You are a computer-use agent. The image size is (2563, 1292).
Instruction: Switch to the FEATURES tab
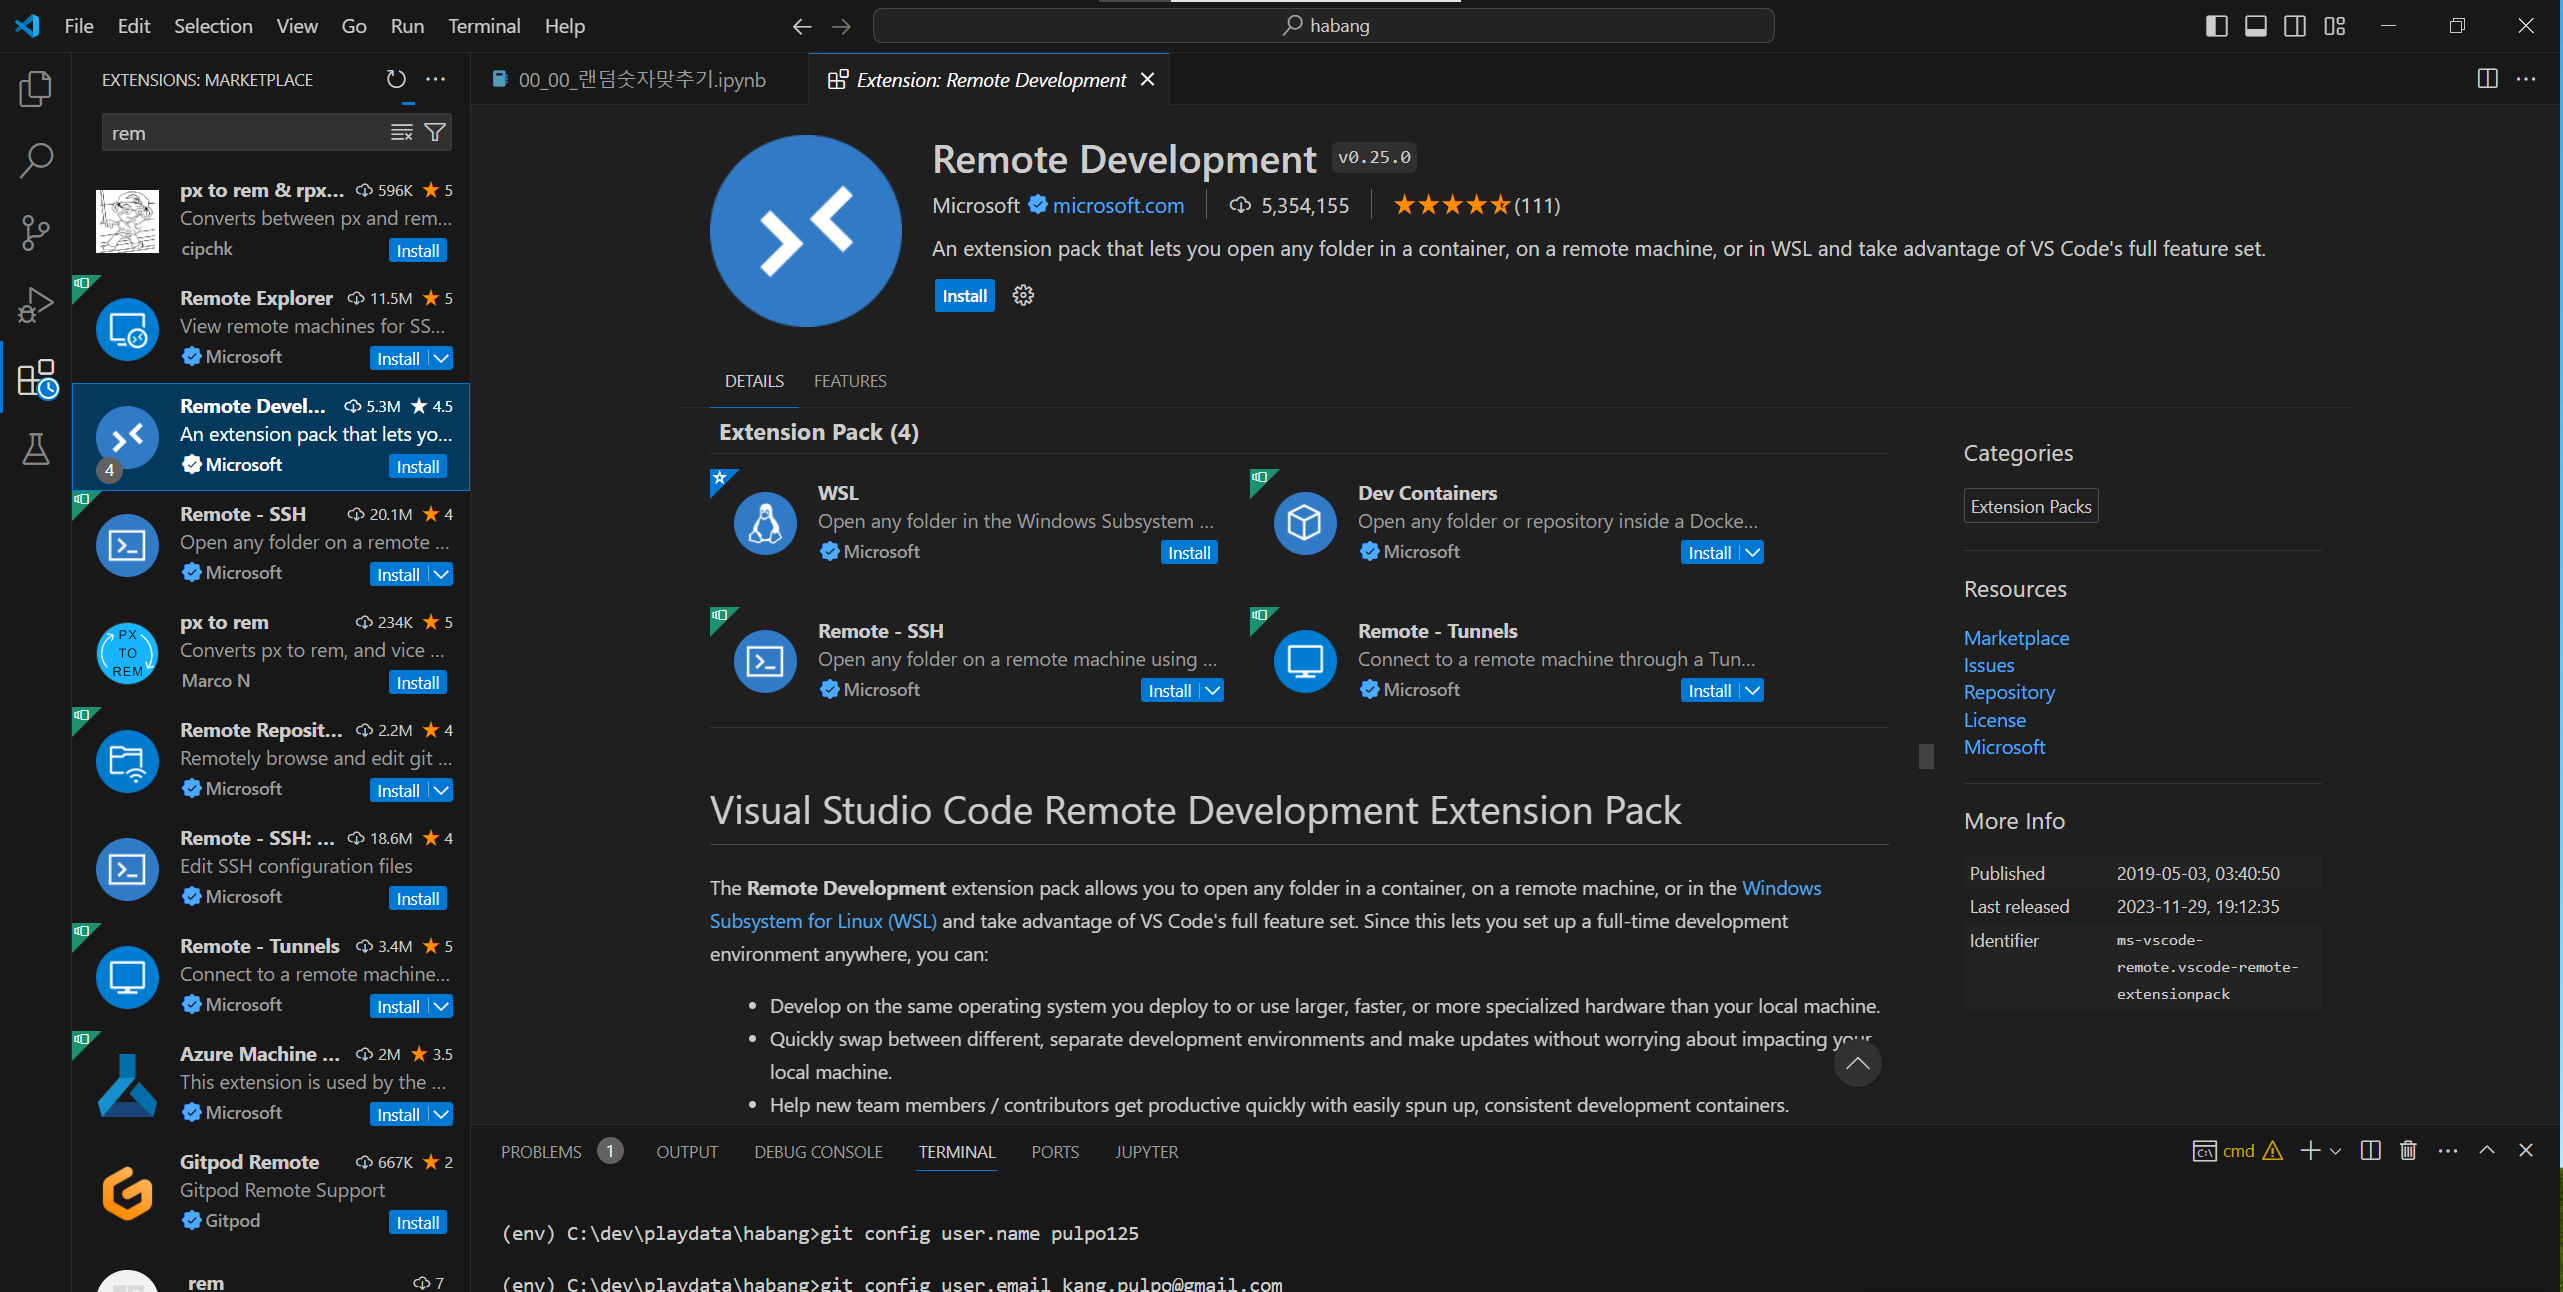point(849,381)
